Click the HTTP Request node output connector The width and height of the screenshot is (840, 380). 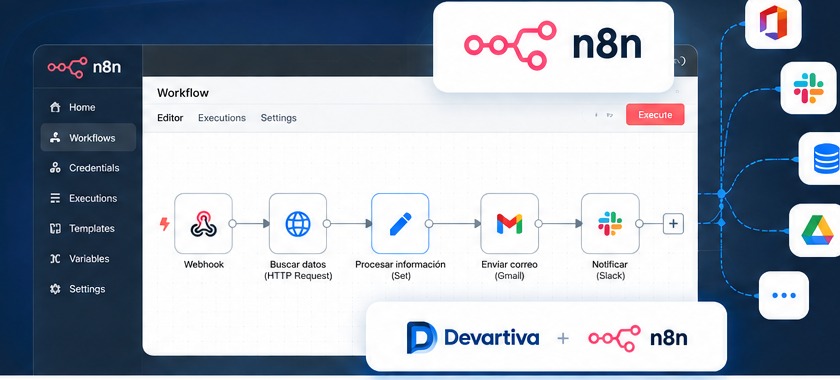pyautogui.click(x=327, y=223)
